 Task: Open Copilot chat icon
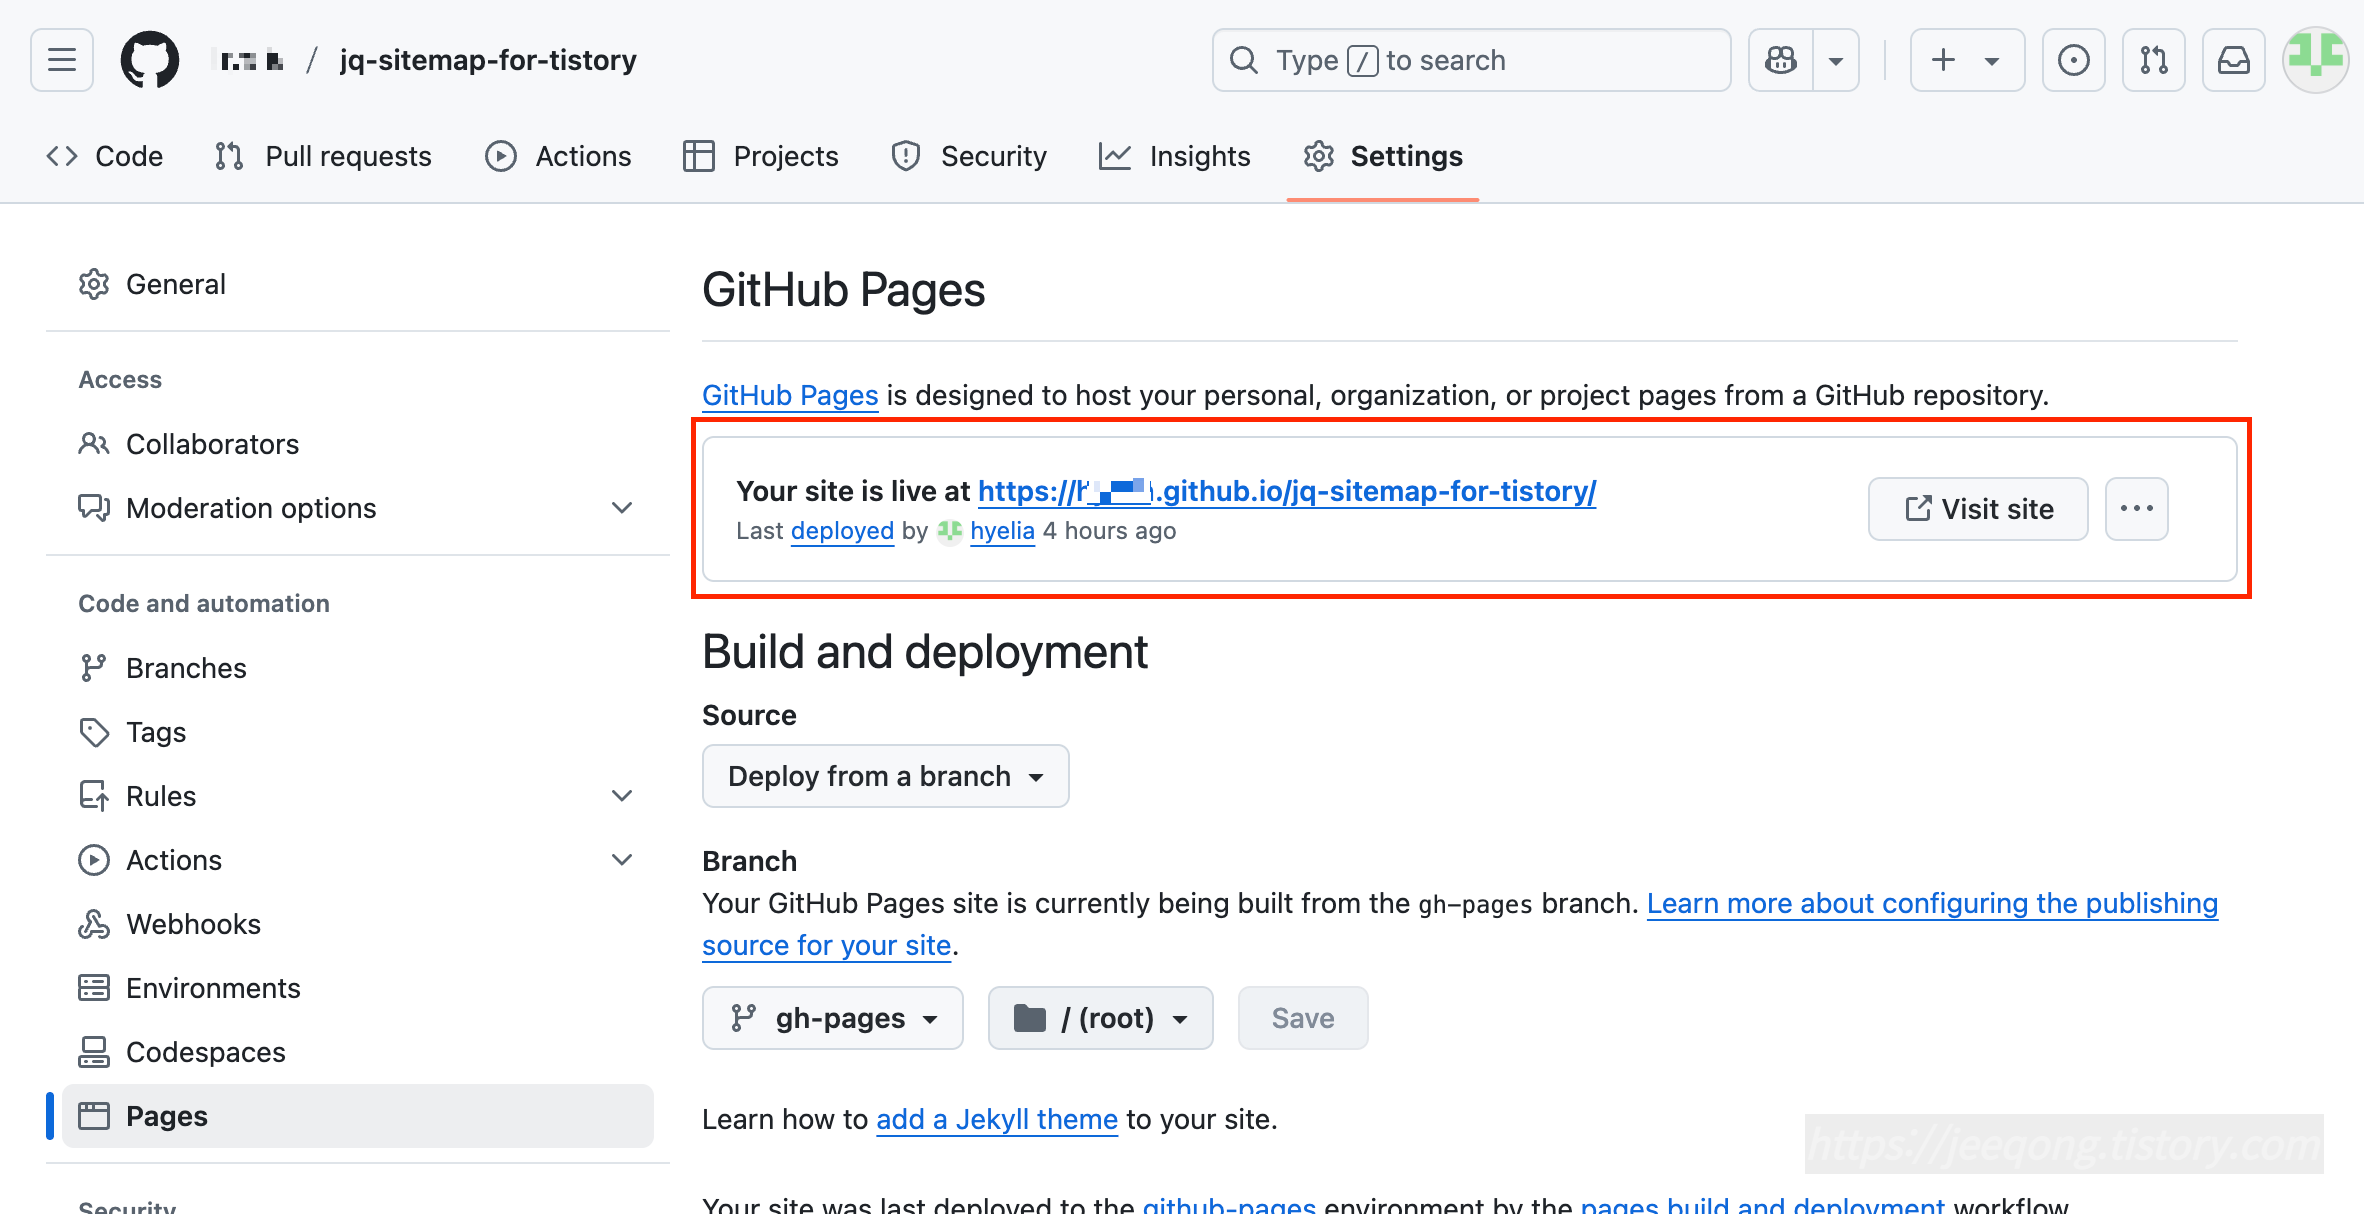pyautogui.click(x=1781, y=60)
